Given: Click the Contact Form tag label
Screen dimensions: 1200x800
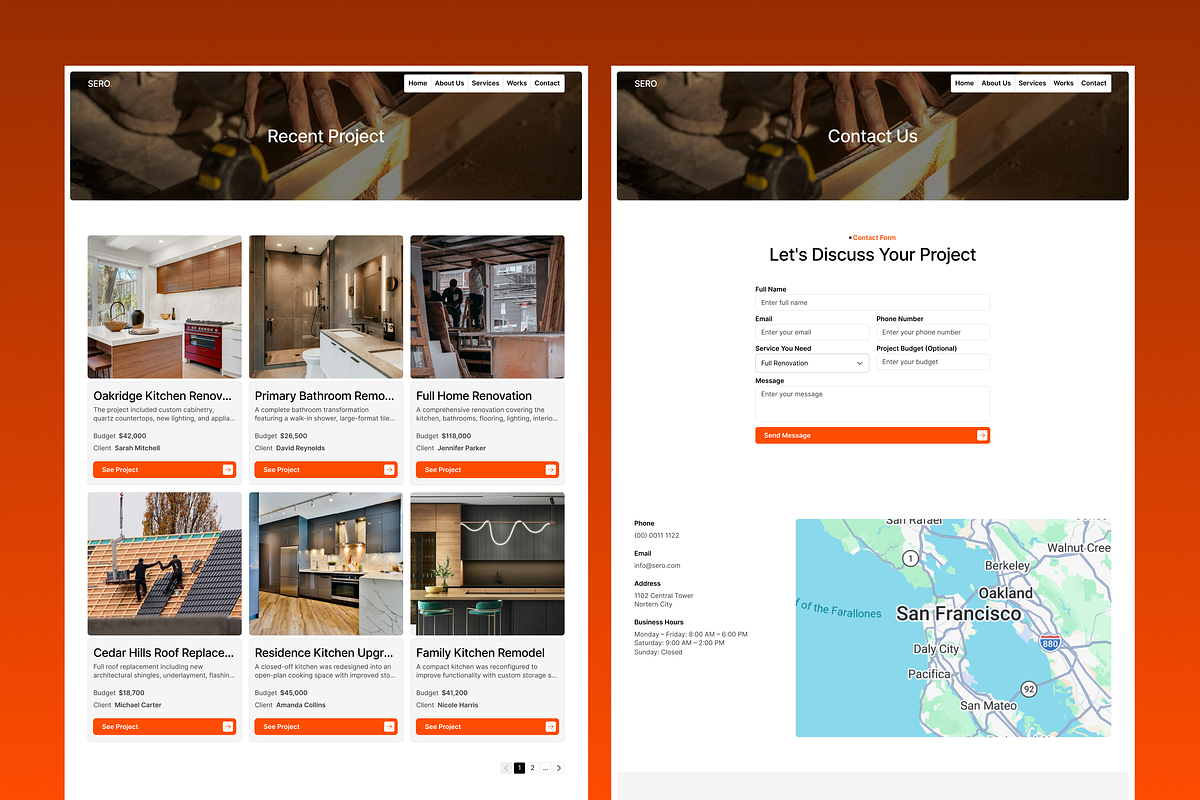Looking at the screenshot, I should 874,238.
